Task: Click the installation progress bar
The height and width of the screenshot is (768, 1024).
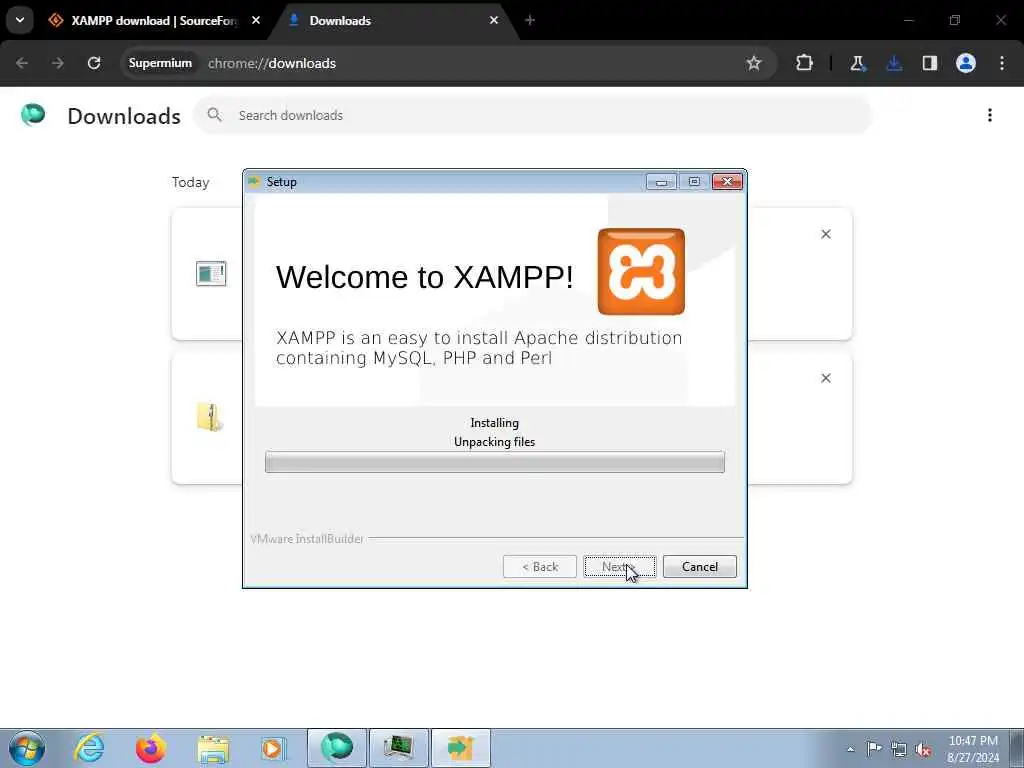Action: [494, 462]
